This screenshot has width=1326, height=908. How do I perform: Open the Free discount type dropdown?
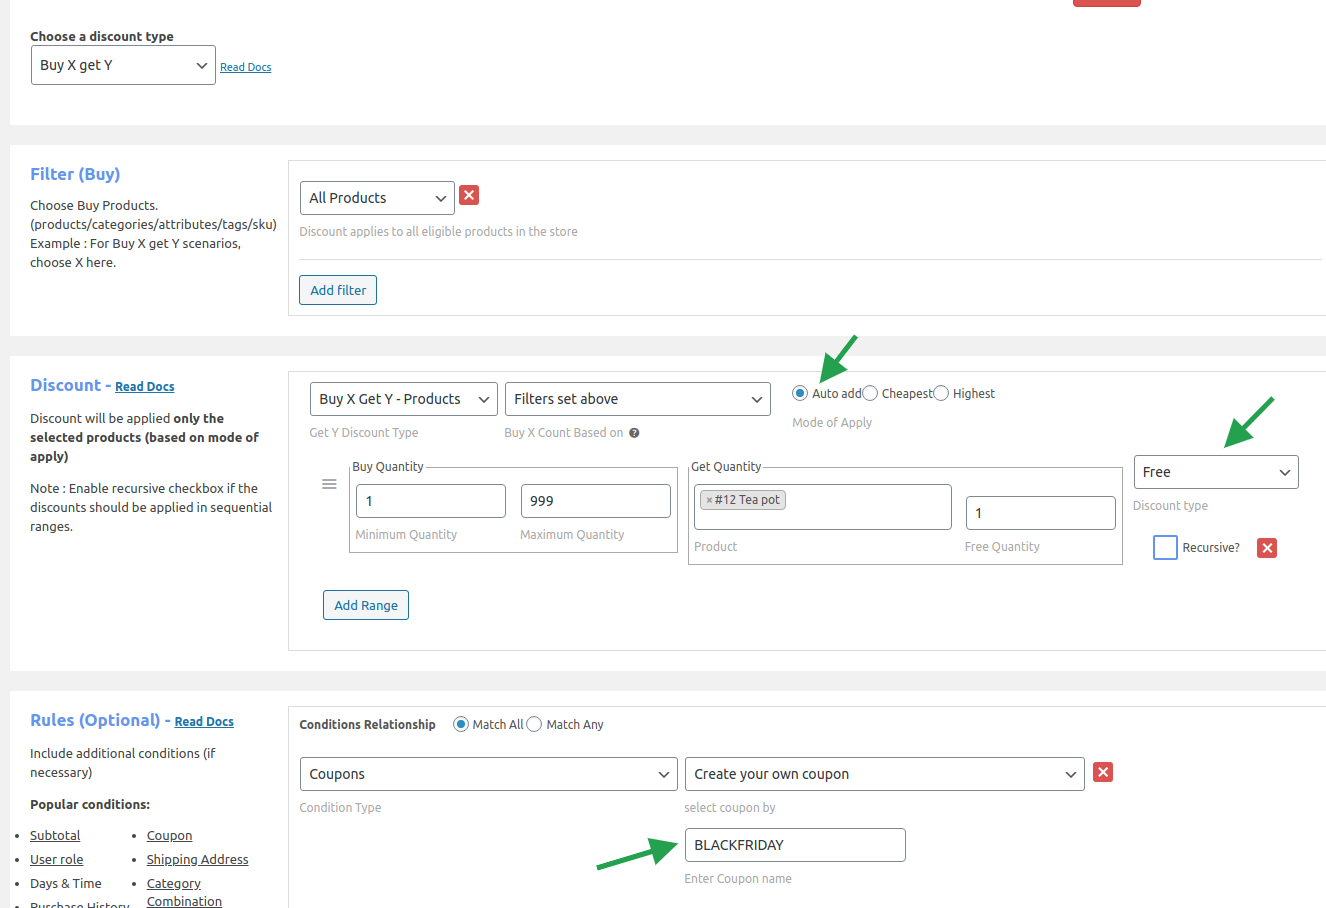pos(1215,472)
